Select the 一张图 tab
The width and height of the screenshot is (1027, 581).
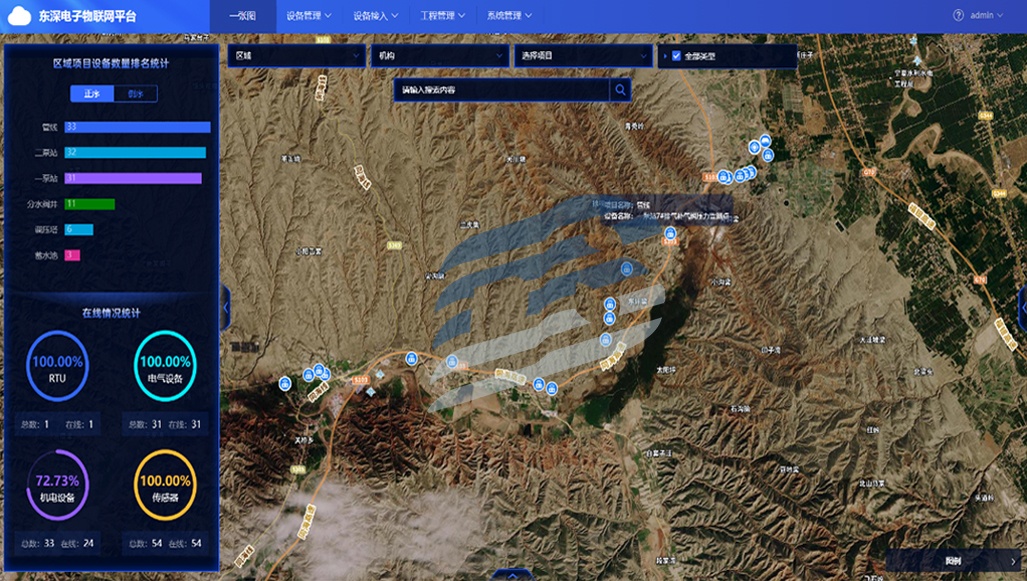(x=243, y=16)
